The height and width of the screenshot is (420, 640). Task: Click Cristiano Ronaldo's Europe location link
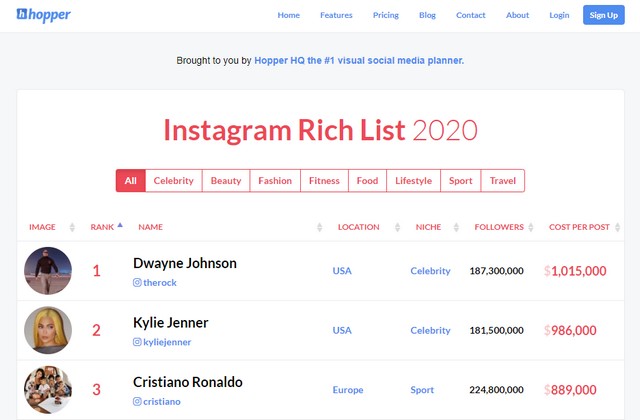point(348,390)
